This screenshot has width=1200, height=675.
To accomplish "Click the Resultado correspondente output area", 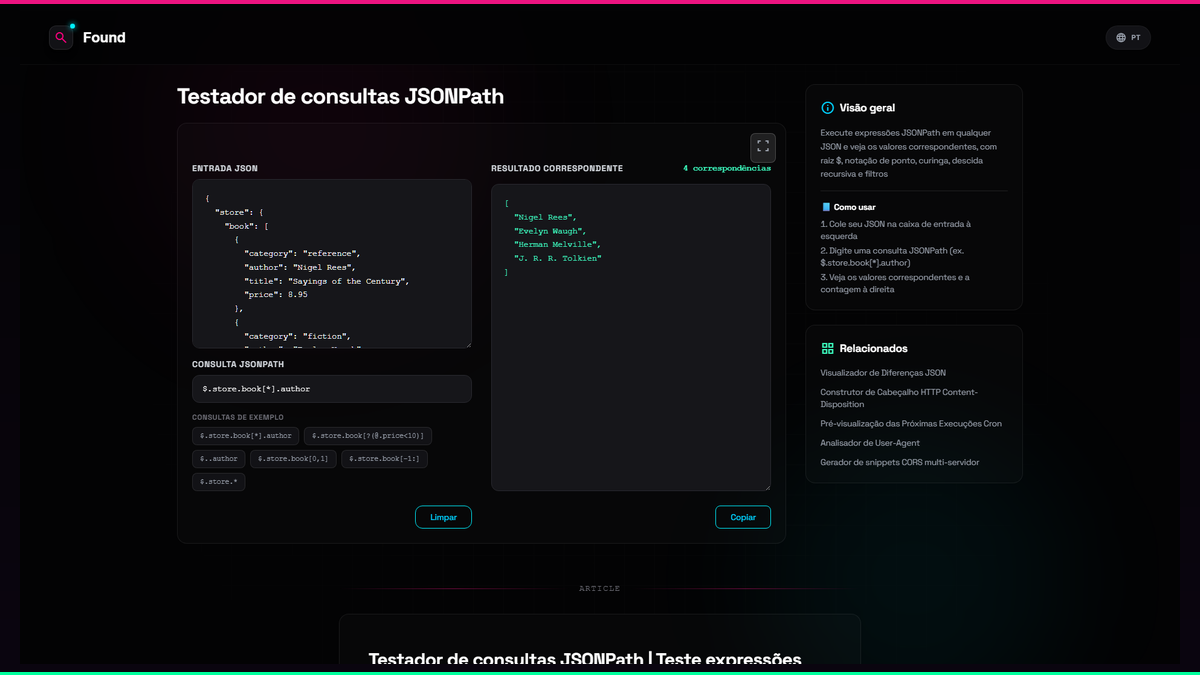I will [631, 337].
